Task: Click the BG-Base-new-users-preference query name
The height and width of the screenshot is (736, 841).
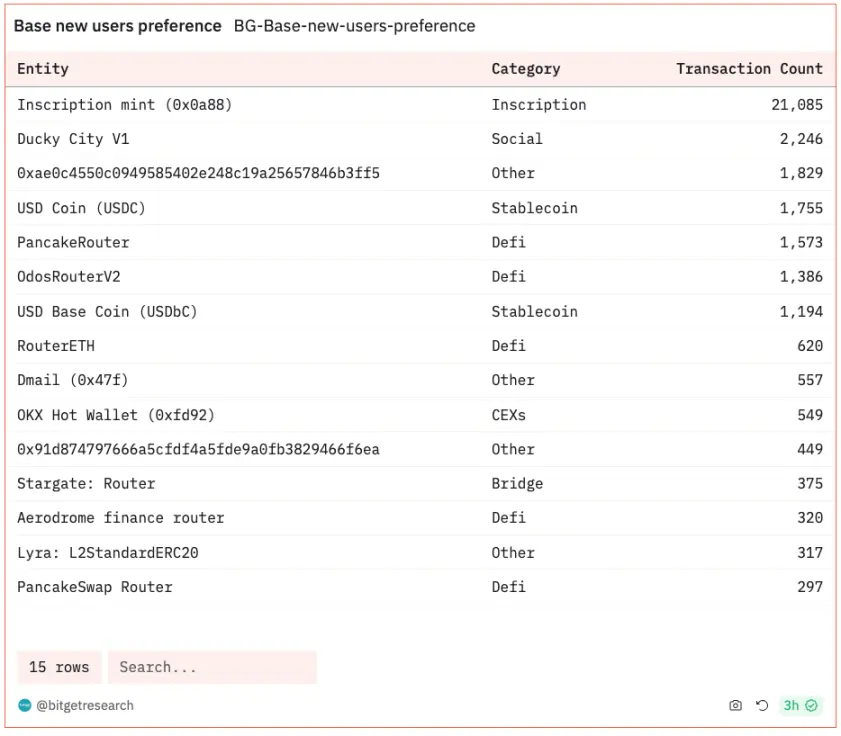Action: [354, 26]
